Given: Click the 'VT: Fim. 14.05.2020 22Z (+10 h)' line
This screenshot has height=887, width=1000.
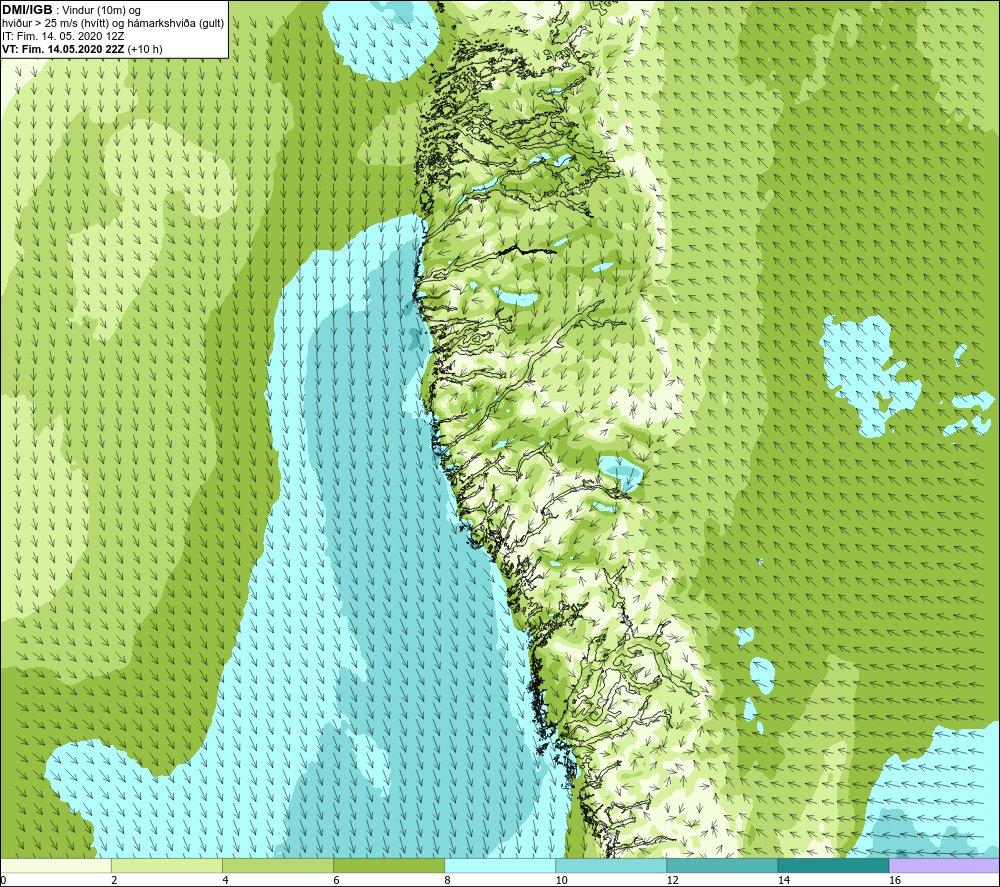Looking at the screenshot, I should click(x=82, y=49).
